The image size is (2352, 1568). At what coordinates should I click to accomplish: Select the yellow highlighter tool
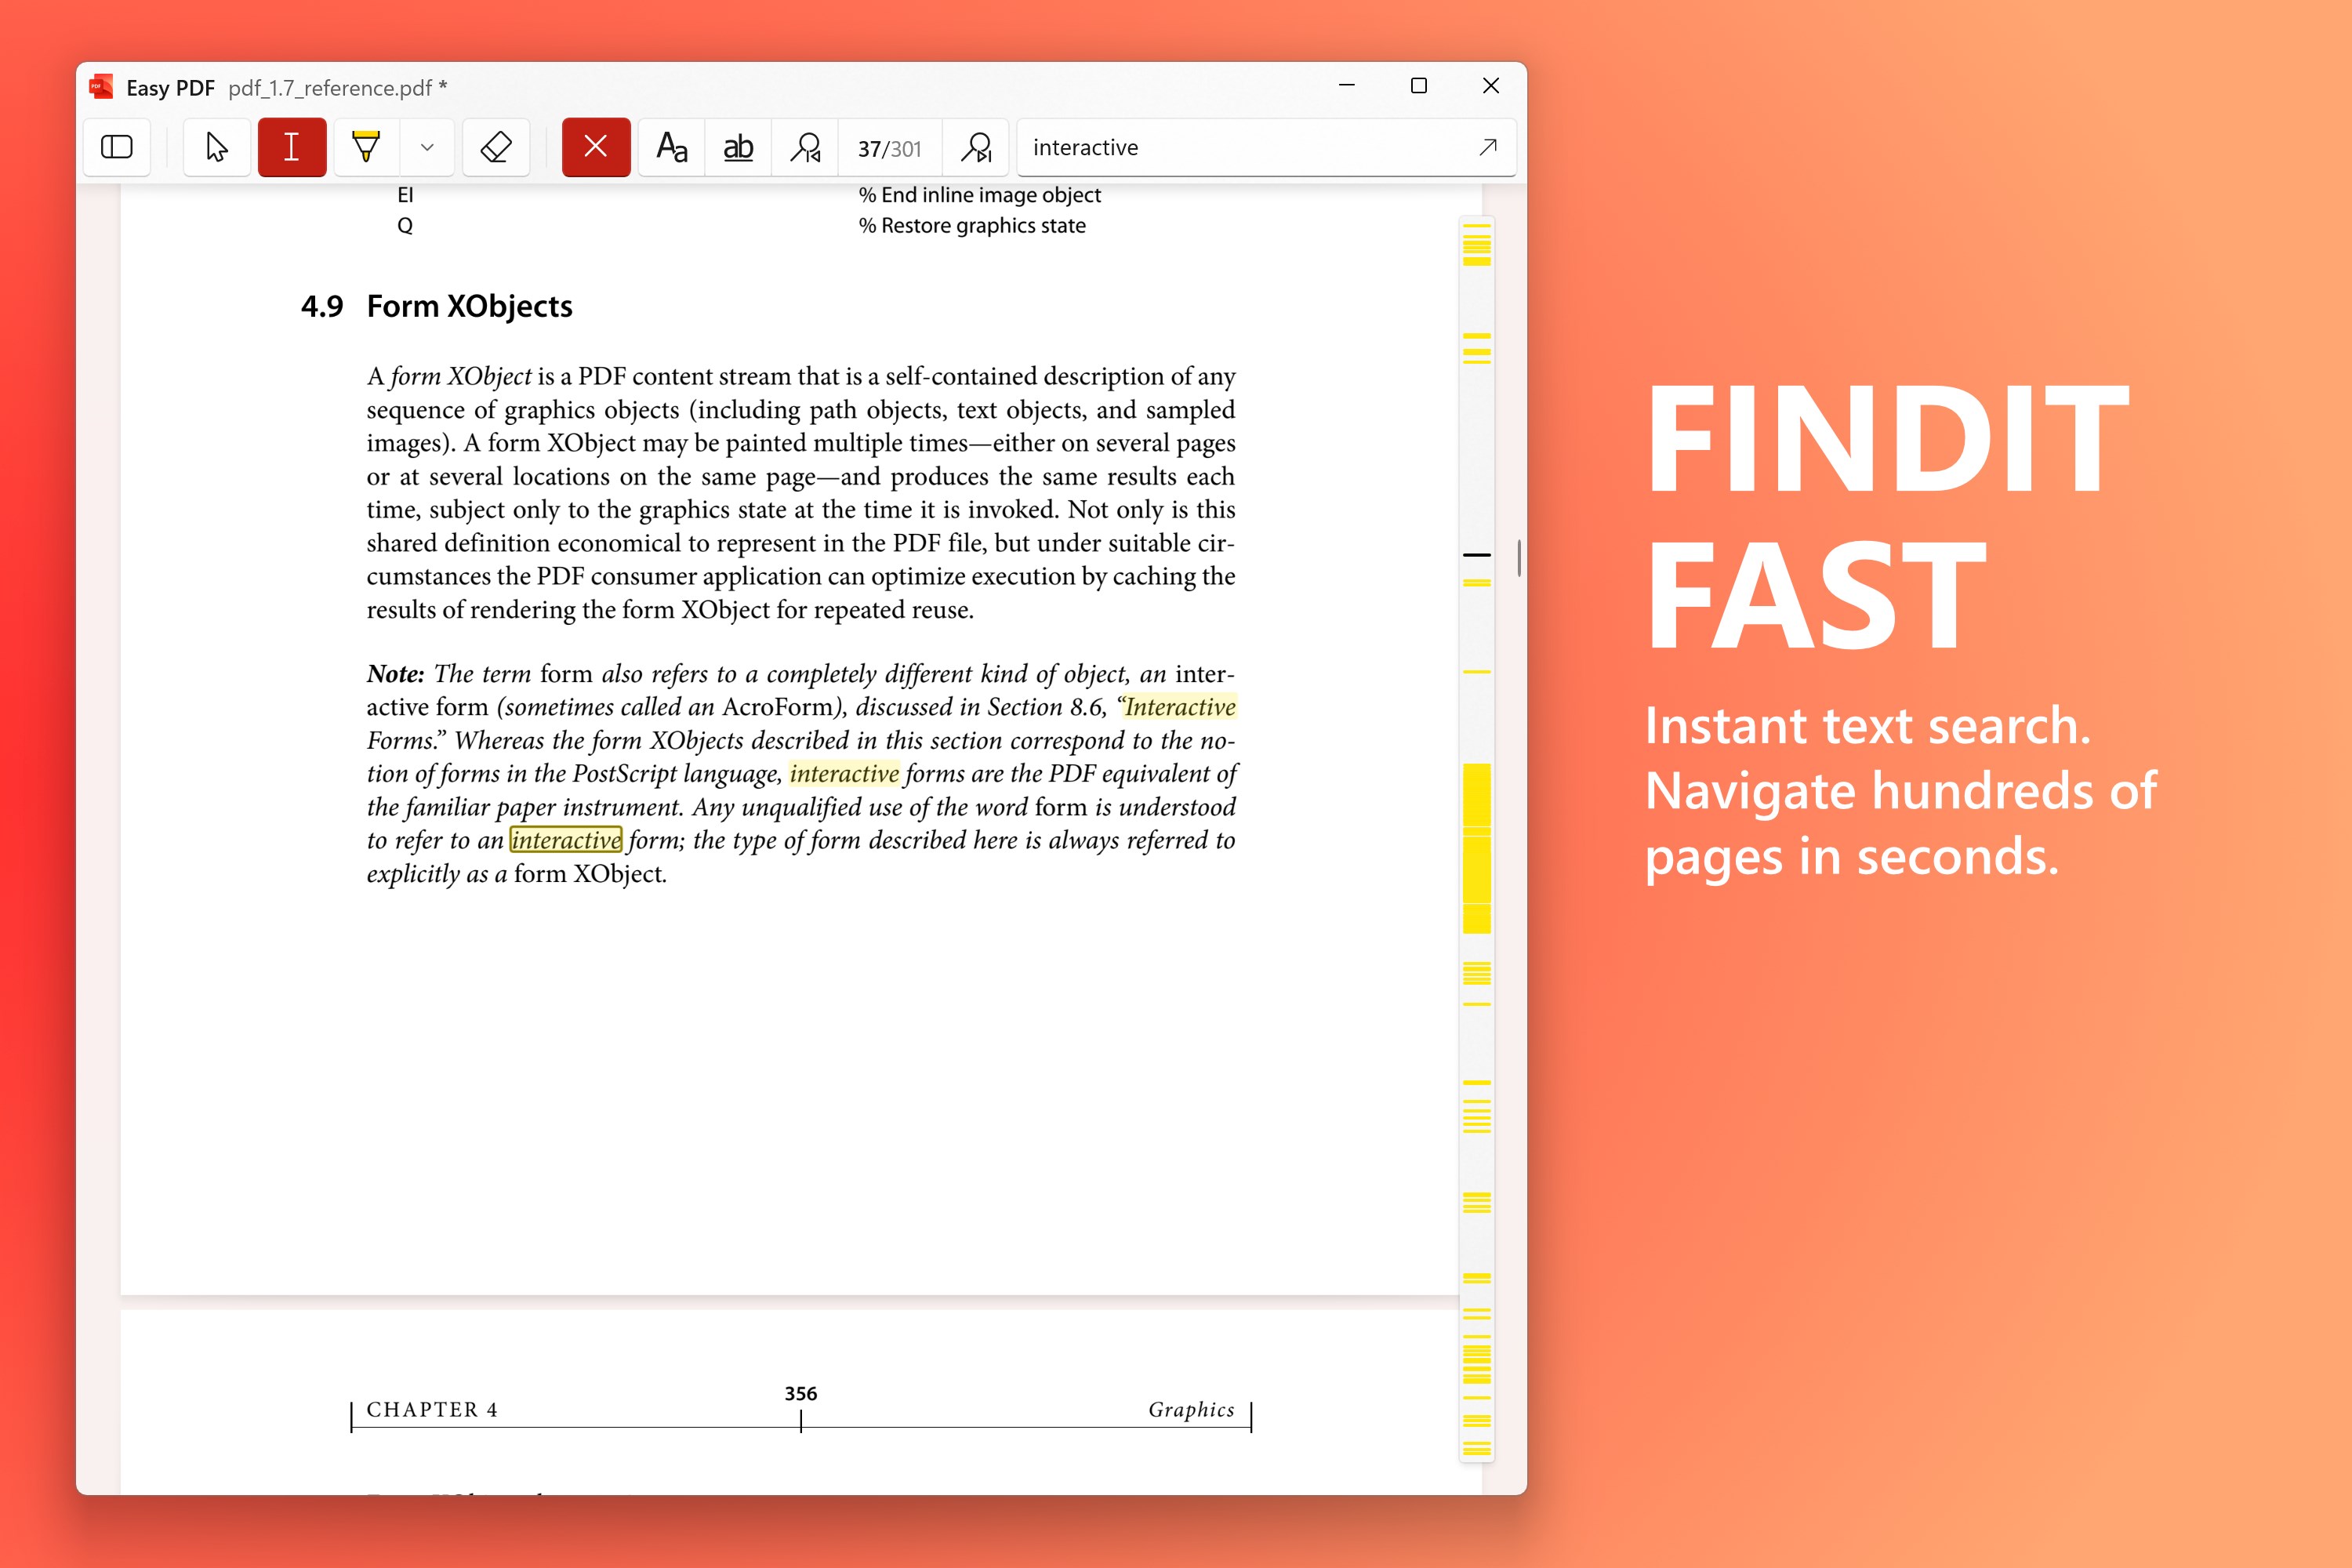pos(367,147)
